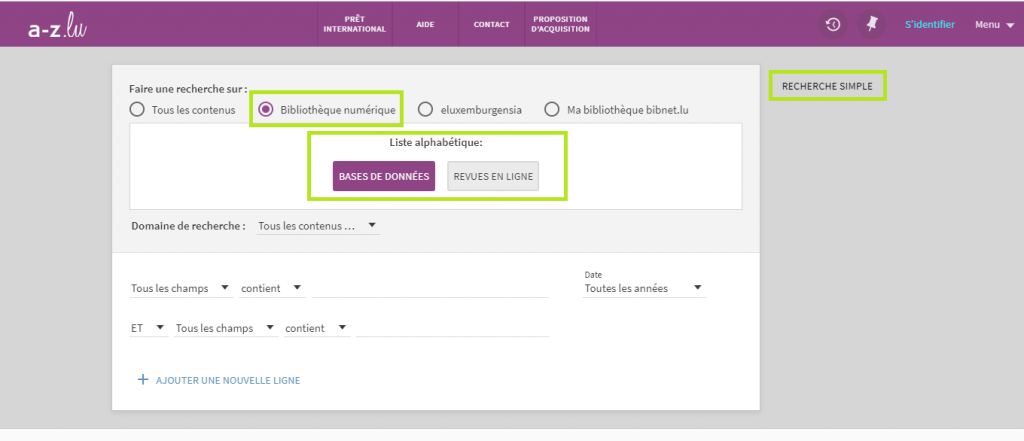The width and height of the screenshot is (1024, 441).
Task: Open the Aide menu item
Action: tap(425, 24)
